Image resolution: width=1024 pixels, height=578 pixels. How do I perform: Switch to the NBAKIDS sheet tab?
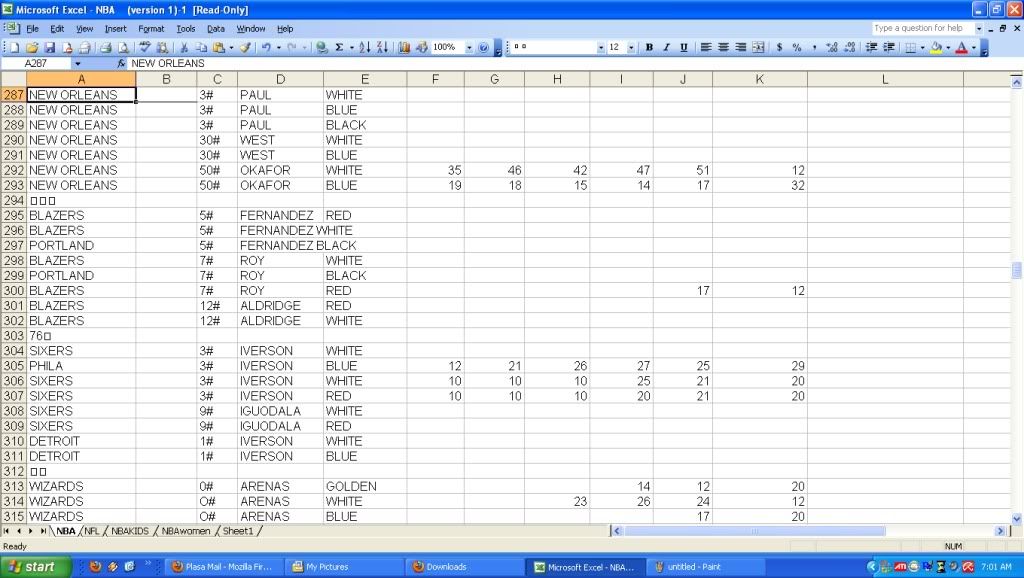click(130, 531)
